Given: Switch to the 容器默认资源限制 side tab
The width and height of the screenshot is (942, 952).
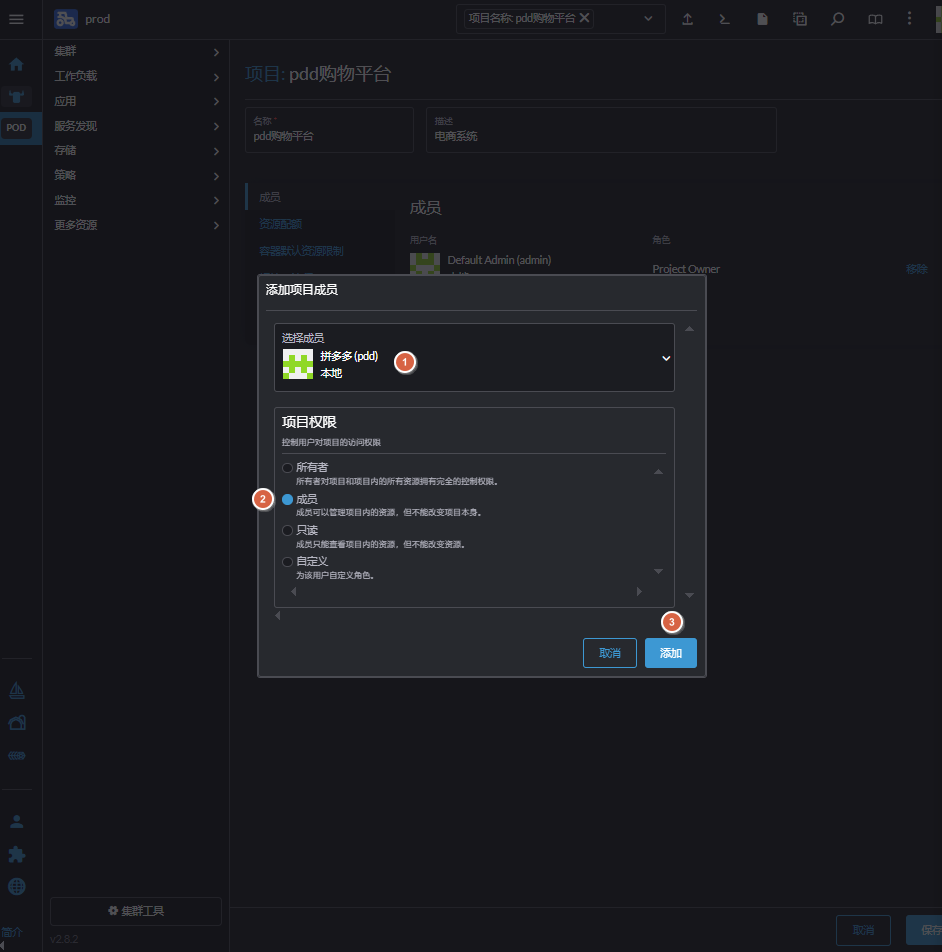Looking at the screenshot, I should pyautogui.click(x=301, y=251).
